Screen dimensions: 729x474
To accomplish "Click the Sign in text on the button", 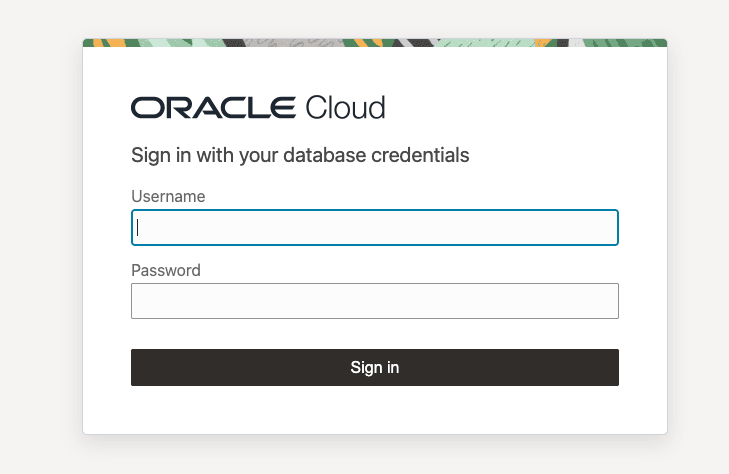I will point(374,367).
